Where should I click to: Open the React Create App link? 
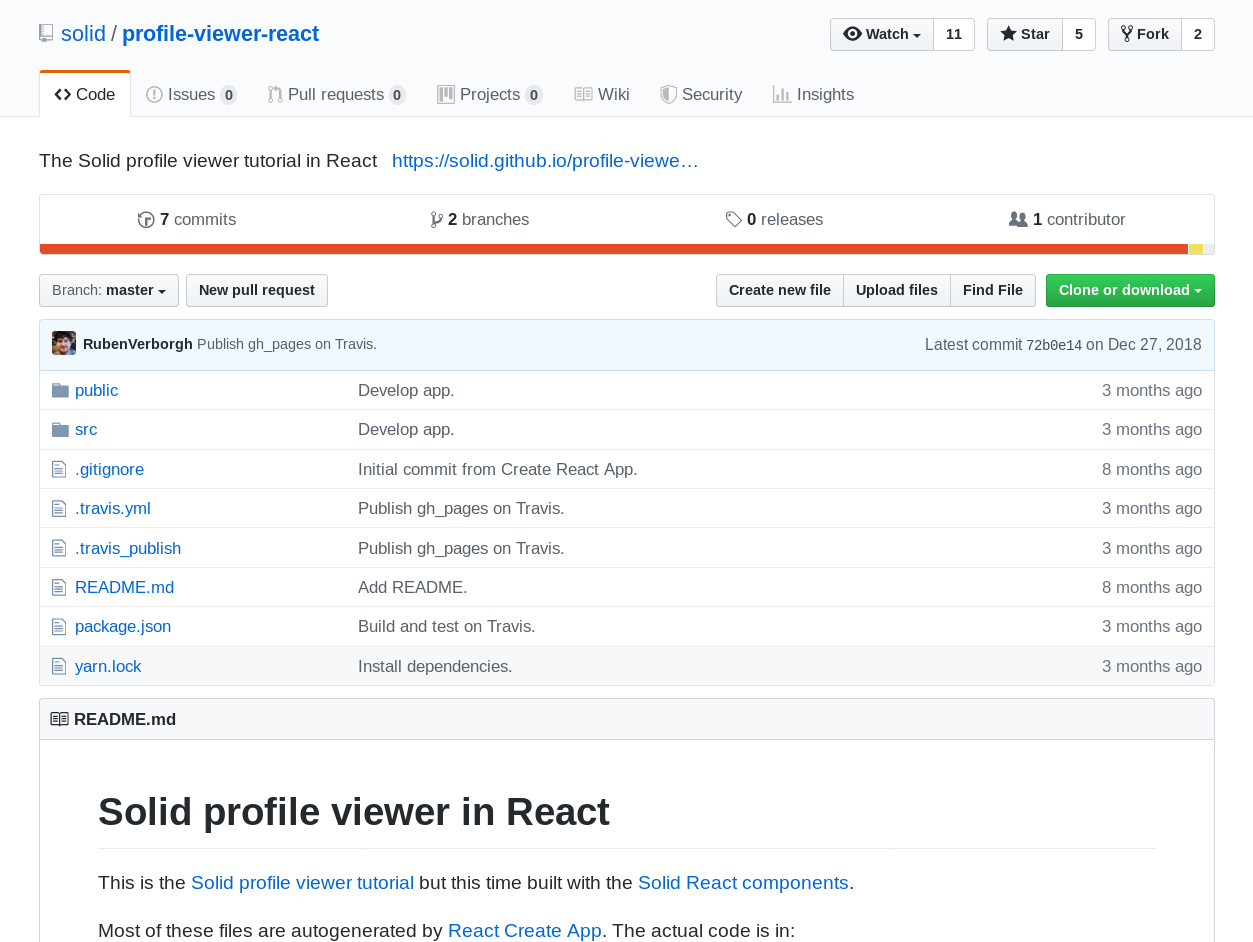[x=525, y=930]
